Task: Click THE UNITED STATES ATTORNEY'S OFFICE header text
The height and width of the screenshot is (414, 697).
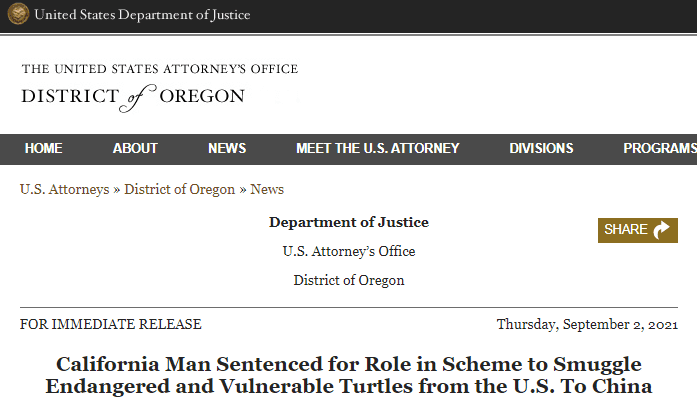Action: [160, 69]
